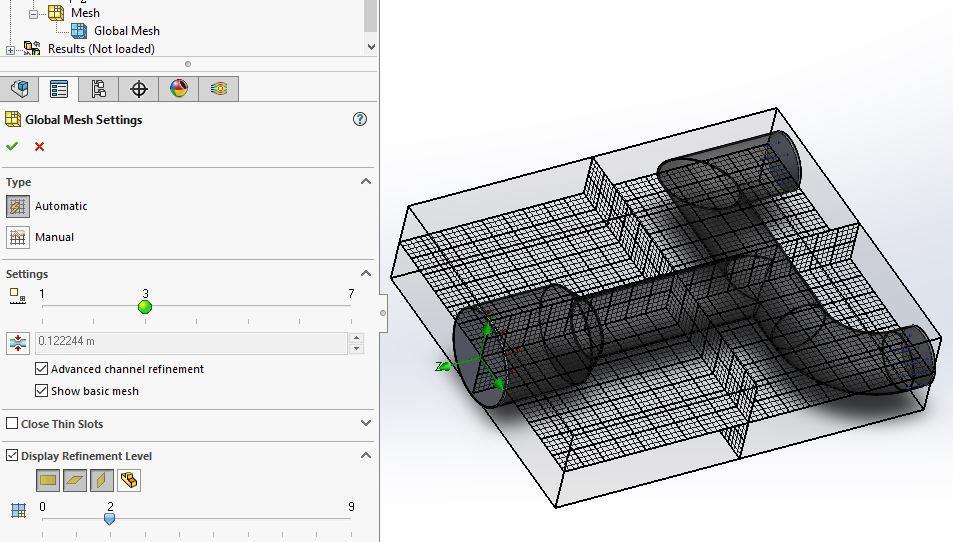Expand the Results (Not loaded) node
The width and height of the screenshot is (953, 542).
10,50
